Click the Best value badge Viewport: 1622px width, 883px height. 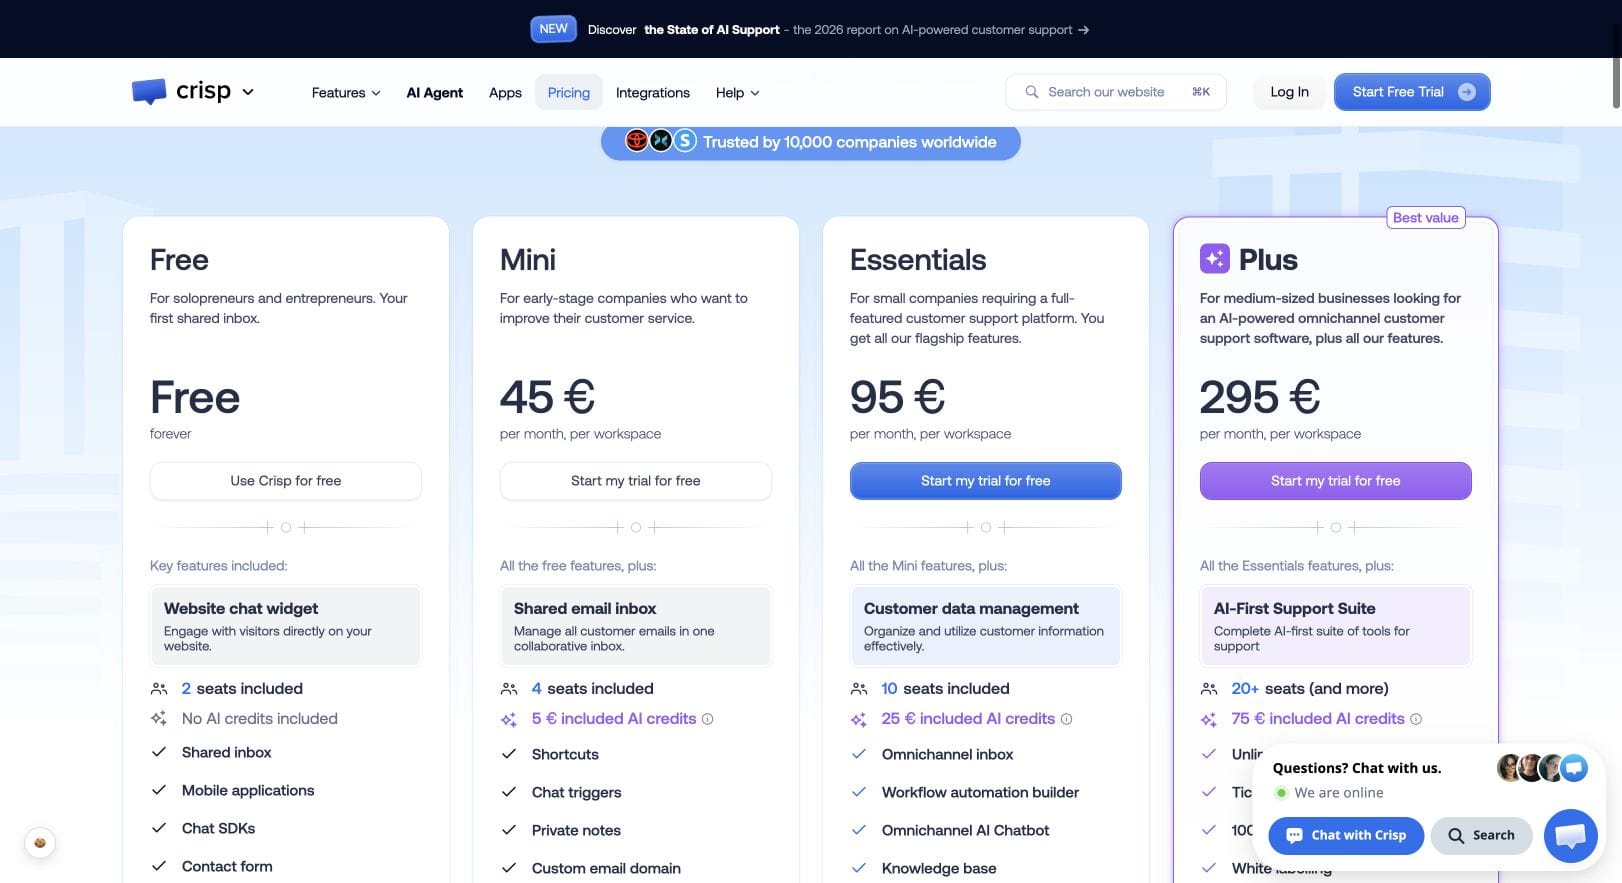pyautogui.click(x=1426, y=218)
